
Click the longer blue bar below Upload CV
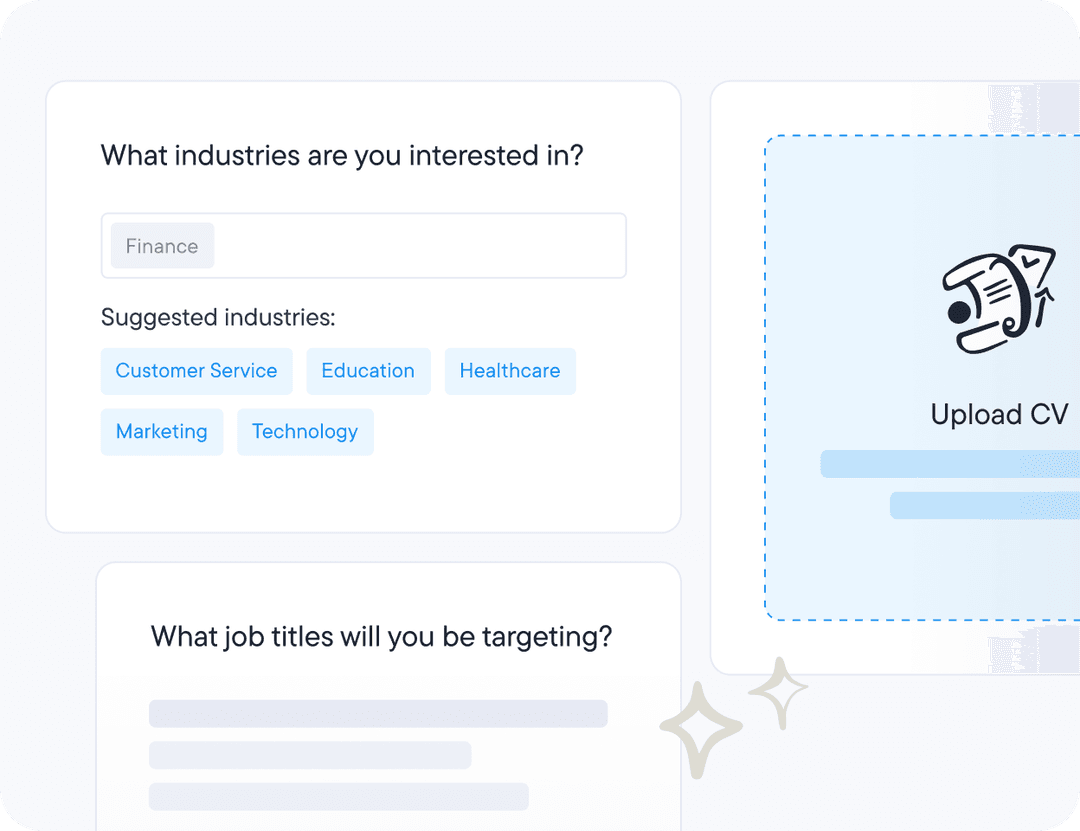coord(950,464)
